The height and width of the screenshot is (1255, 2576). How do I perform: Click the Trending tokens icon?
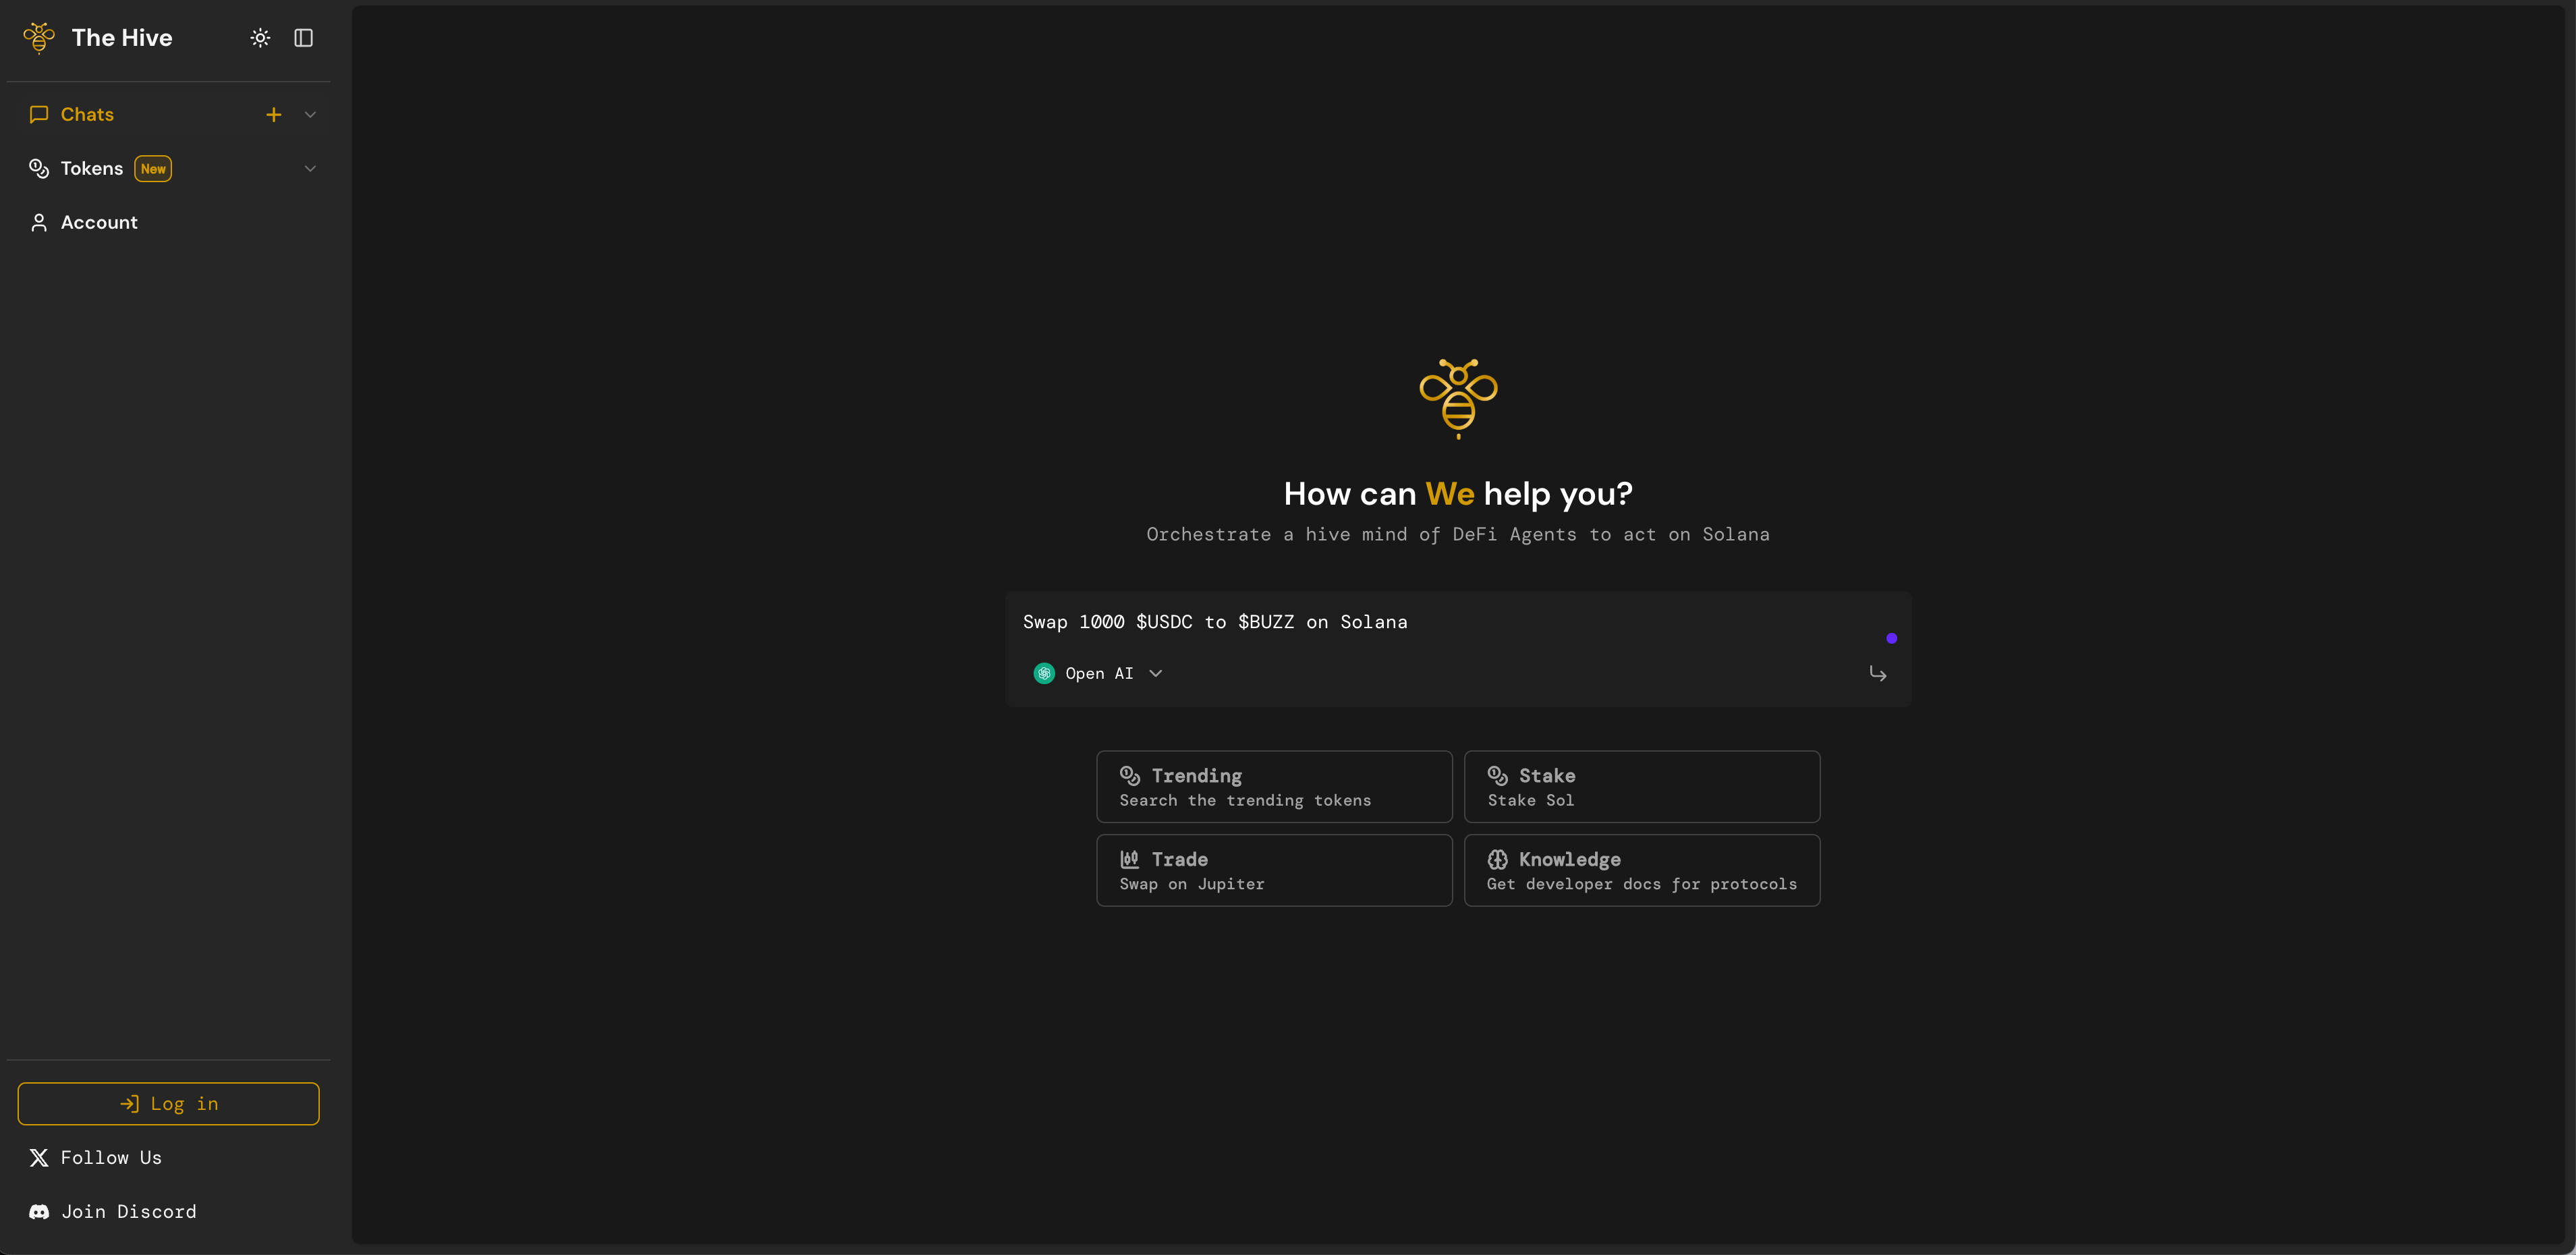(1130, 774)
